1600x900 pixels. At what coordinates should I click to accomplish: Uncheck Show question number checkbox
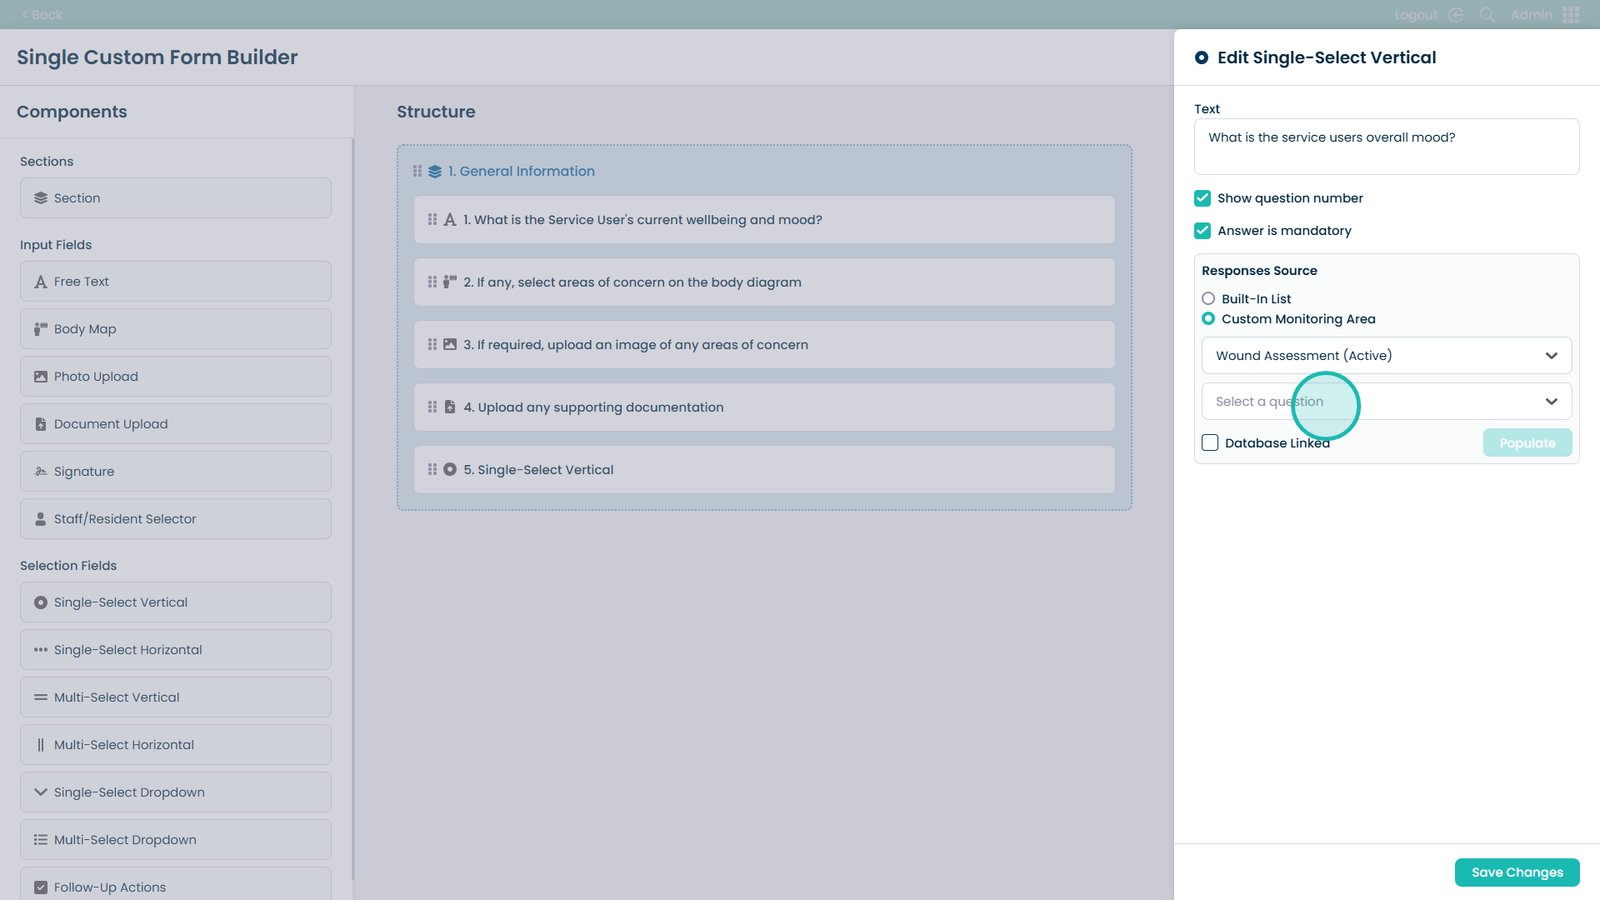[x=1202, y=198]
